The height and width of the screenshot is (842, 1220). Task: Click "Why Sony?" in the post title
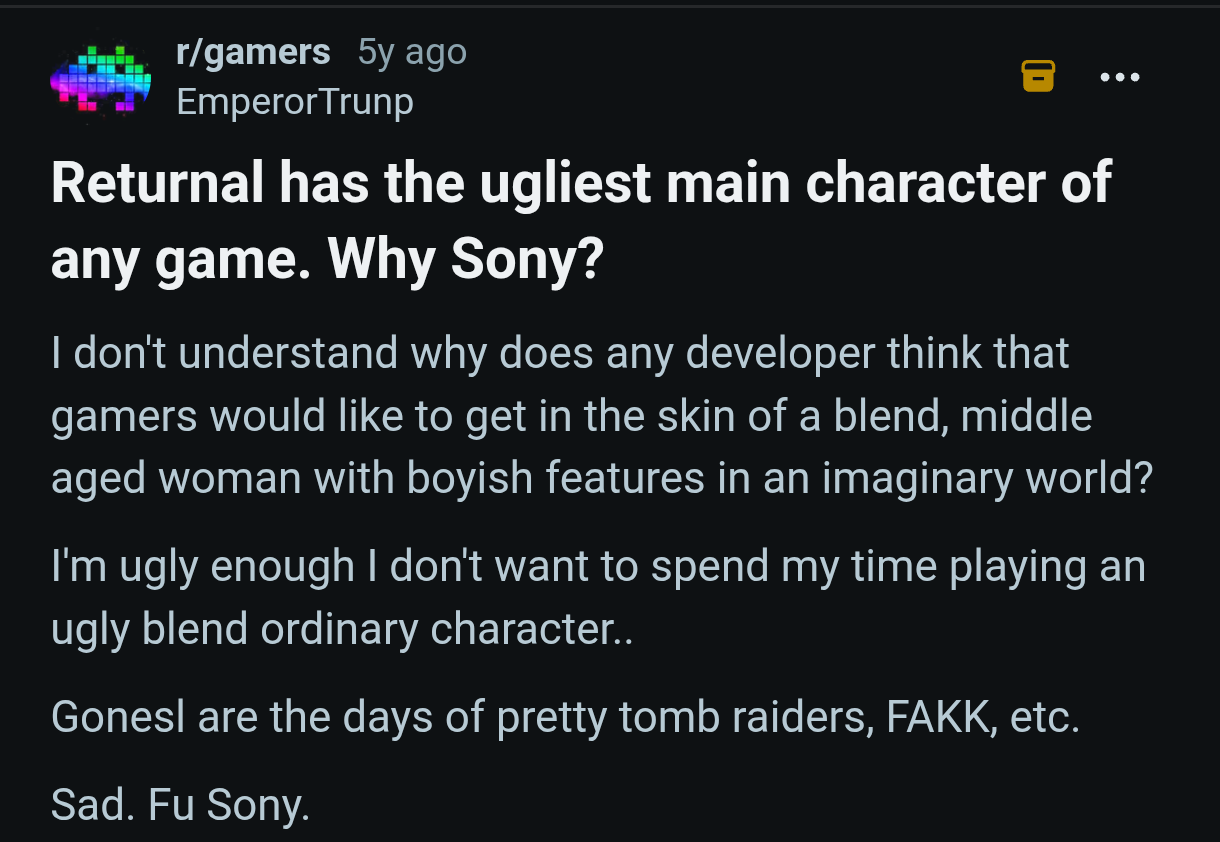pos(465,259)
